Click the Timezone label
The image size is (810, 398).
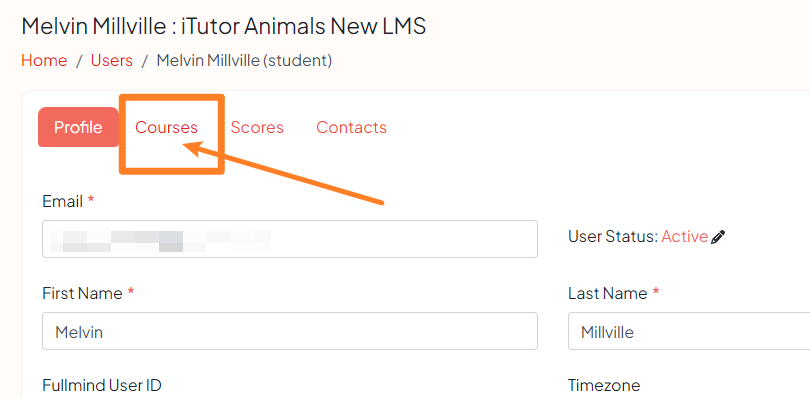[x=604, y=385]
